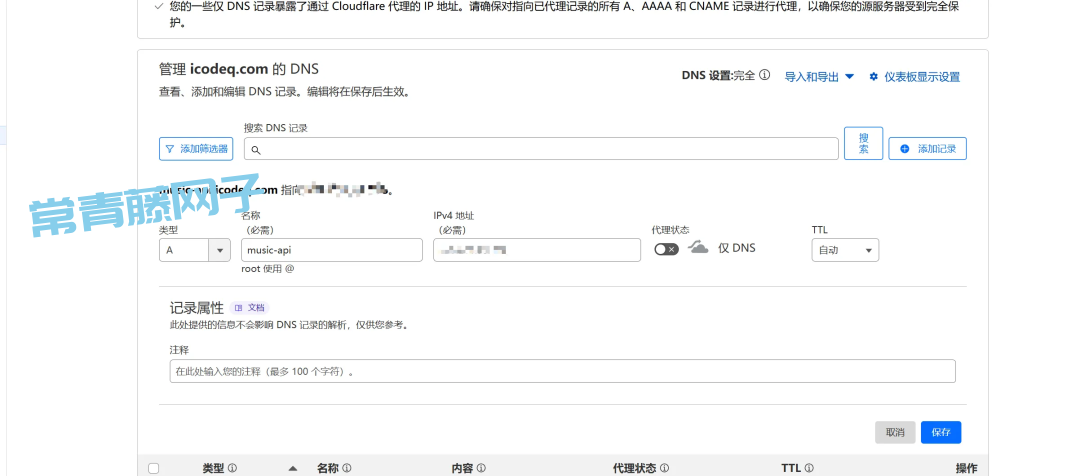Click the info icon beside 内容 column header
1080x476 pixels.
pos(481,468)
